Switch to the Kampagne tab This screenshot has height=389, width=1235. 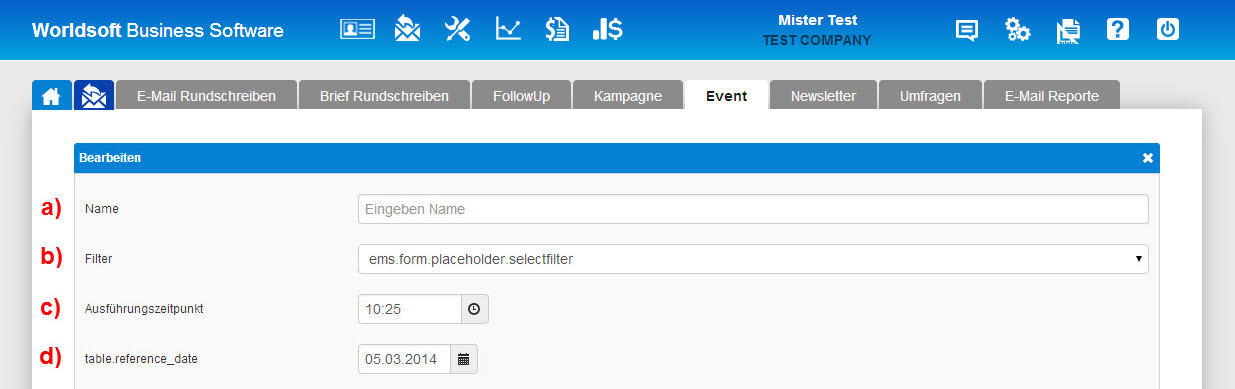[627, 96]
